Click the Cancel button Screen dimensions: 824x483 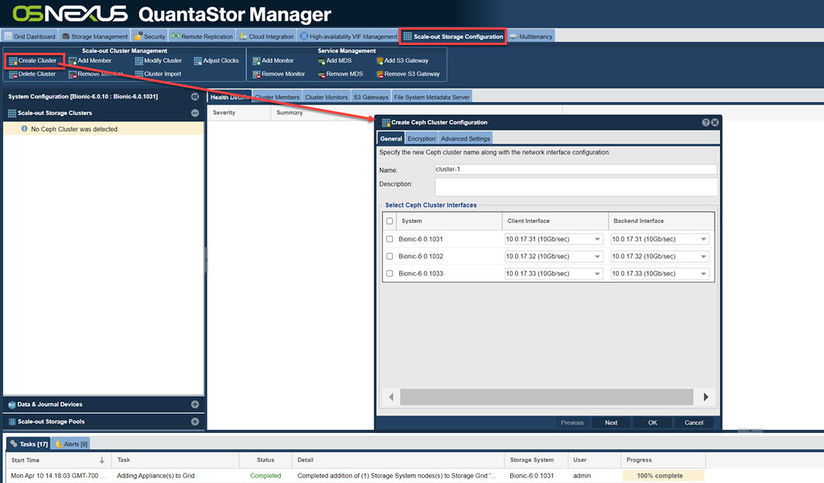click(x=694, y=423)
